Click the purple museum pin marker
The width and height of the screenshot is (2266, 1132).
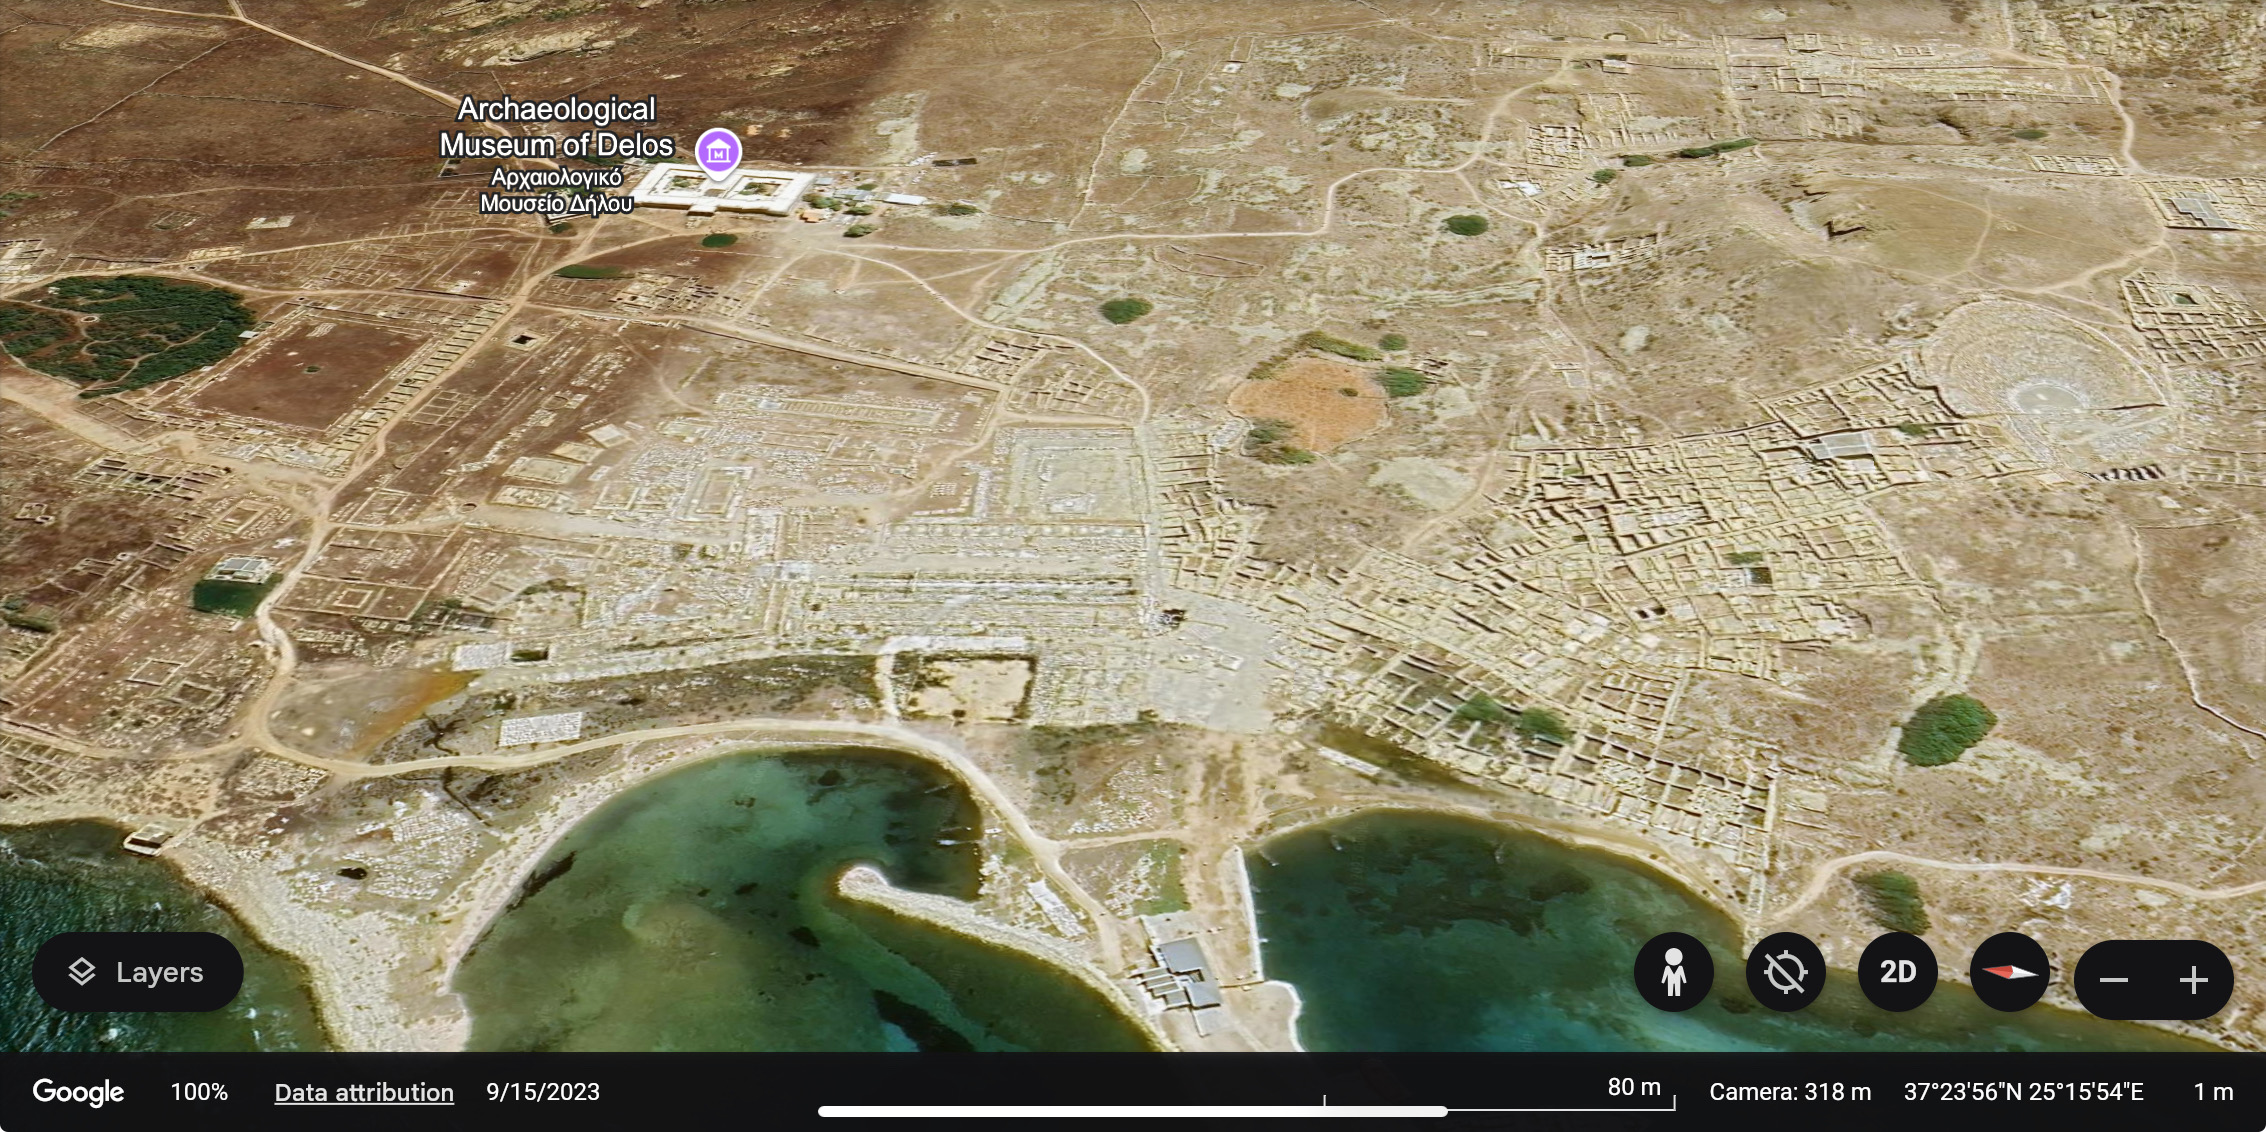(x=718, y=152)
